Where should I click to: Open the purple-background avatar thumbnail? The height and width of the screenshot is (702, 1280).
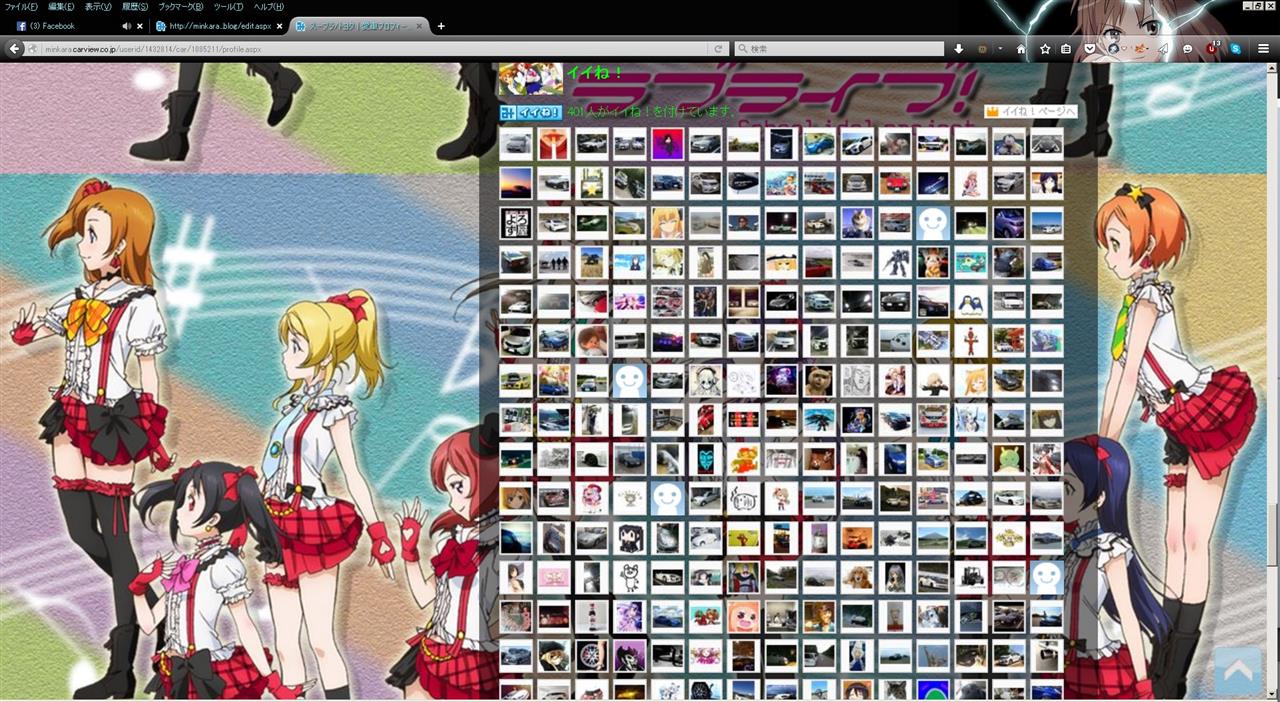point(668,144)
